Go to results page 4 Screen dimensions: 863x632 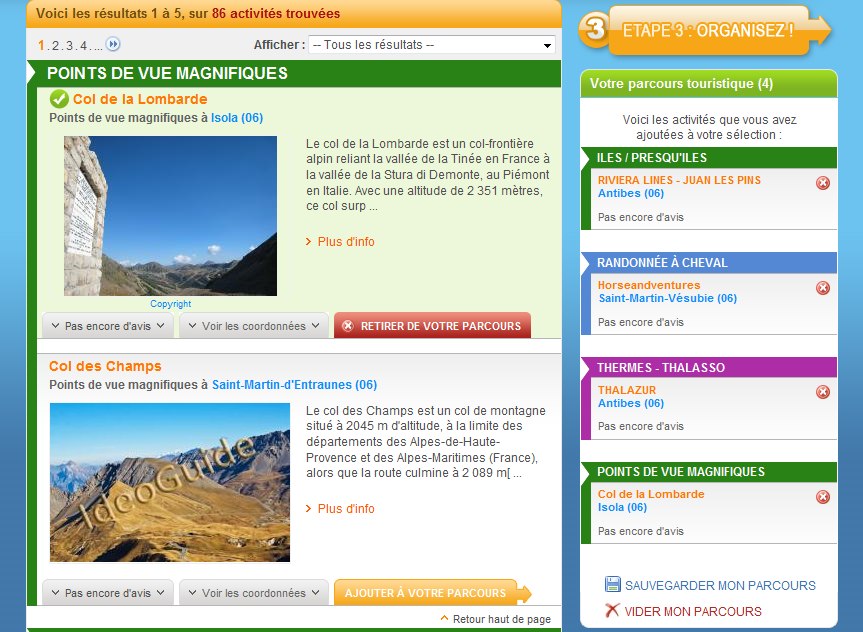tap(84, 45)
